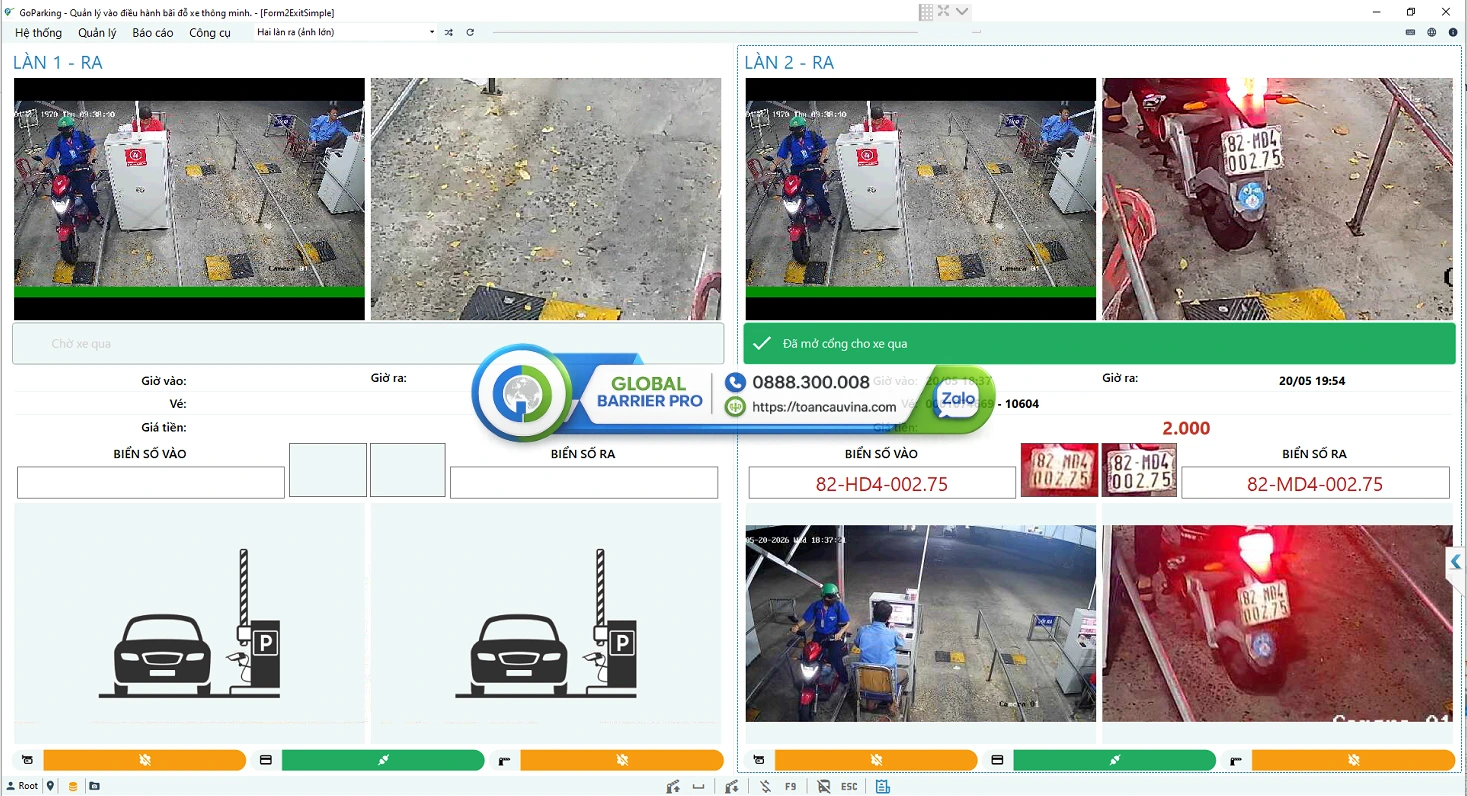
Task: Click Làn 1 BIỂN SỐ VÀO input field
Action: (x=151, y=483)
